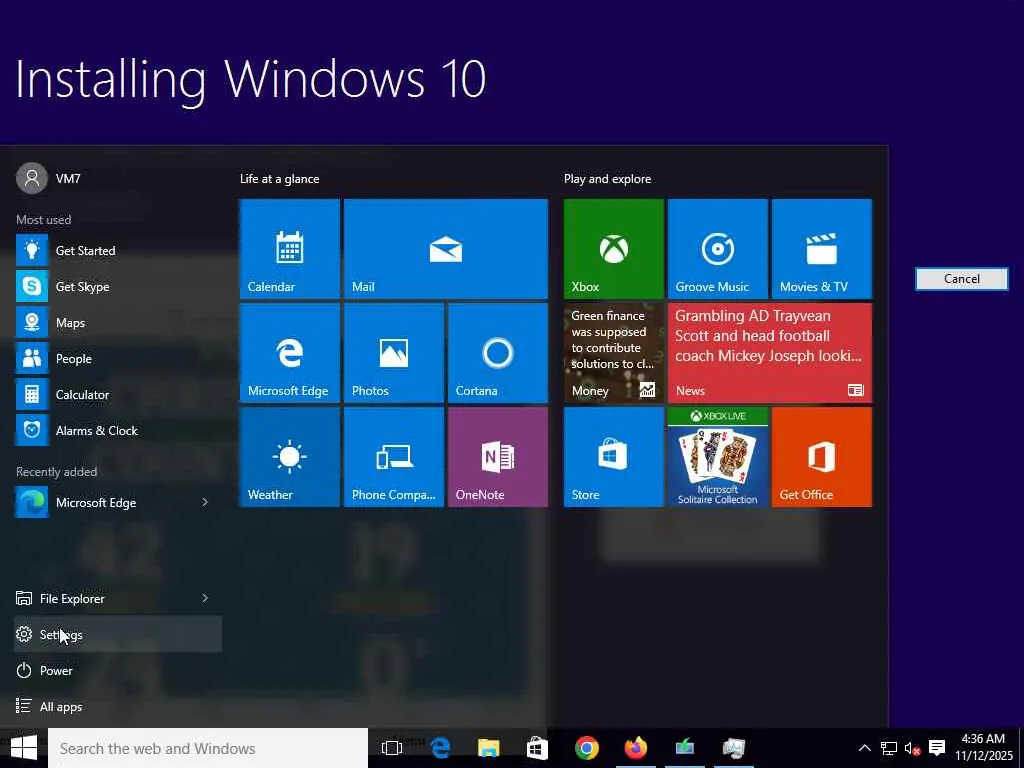This screenshot has width=1024, height=768.
Task: Expand the Microsoft Edge jump list arrow
Action: tap(204, 502)
